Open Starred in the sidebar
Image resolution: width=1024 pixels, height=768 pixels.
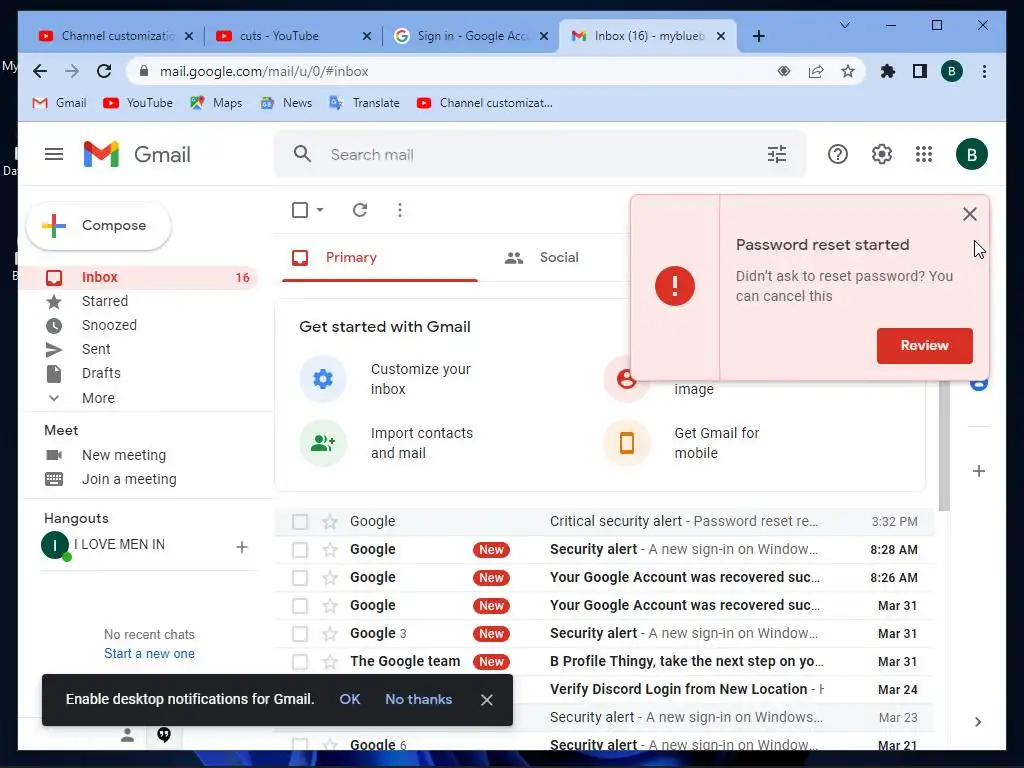point(104,301)
